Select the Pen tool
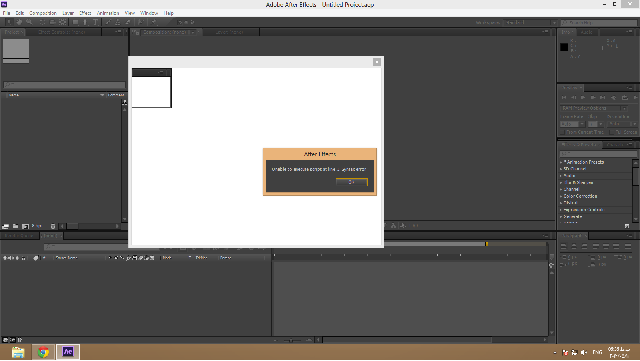 tap(85, 22)
